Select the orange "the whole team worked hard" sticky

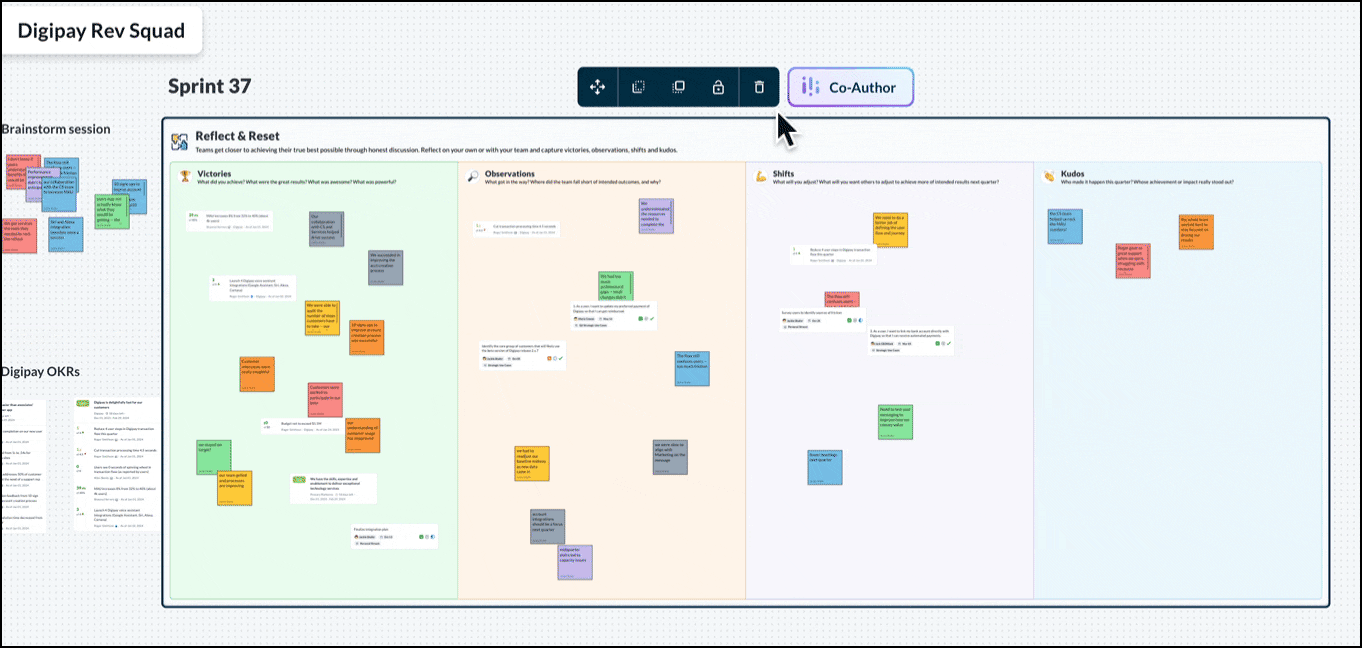1197,232
